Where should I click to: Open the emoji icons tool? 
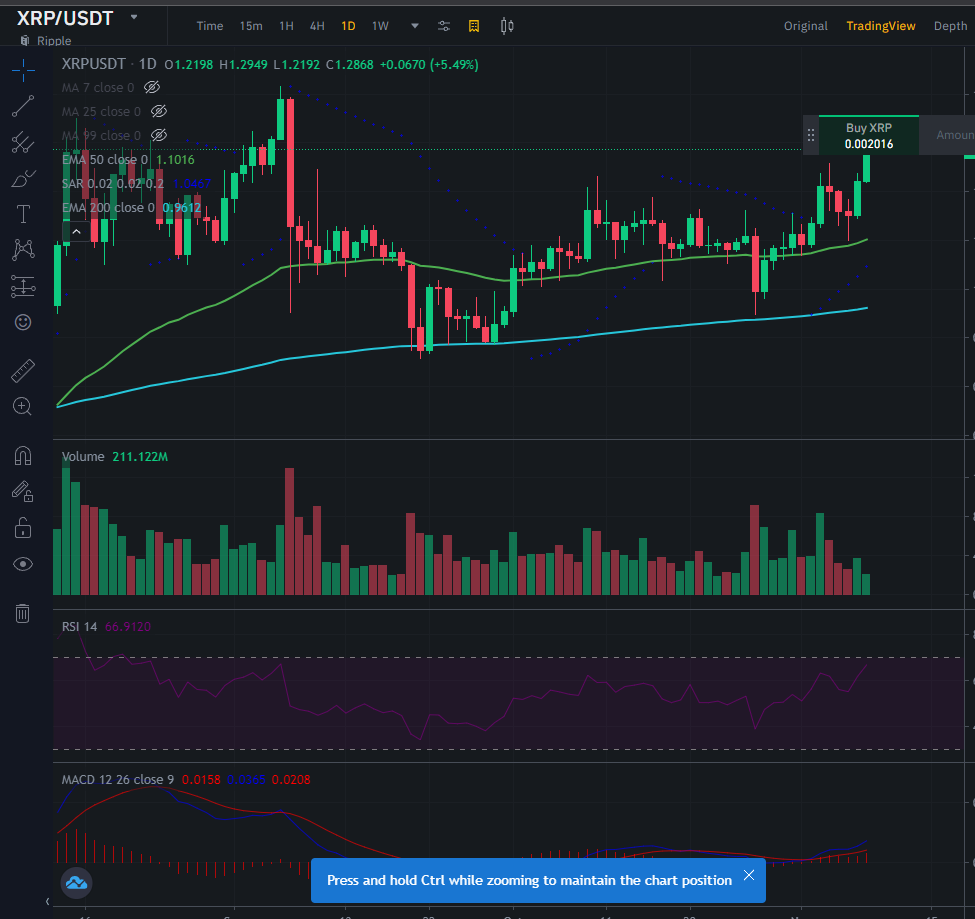click(23, 322)
